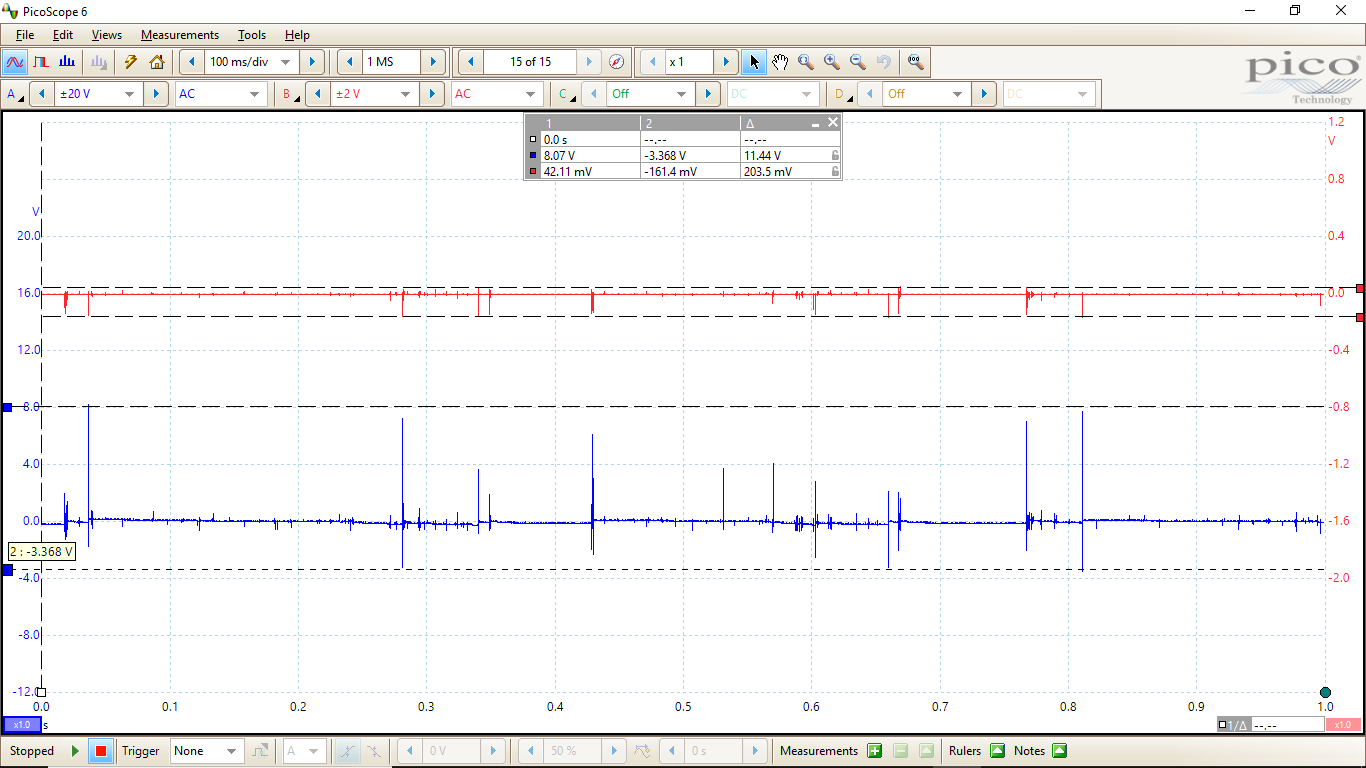Image resolution: width=1366 pixels, height=768 pixels.
Task: Zoom to full view (100%)
Action: pos(915,62)
